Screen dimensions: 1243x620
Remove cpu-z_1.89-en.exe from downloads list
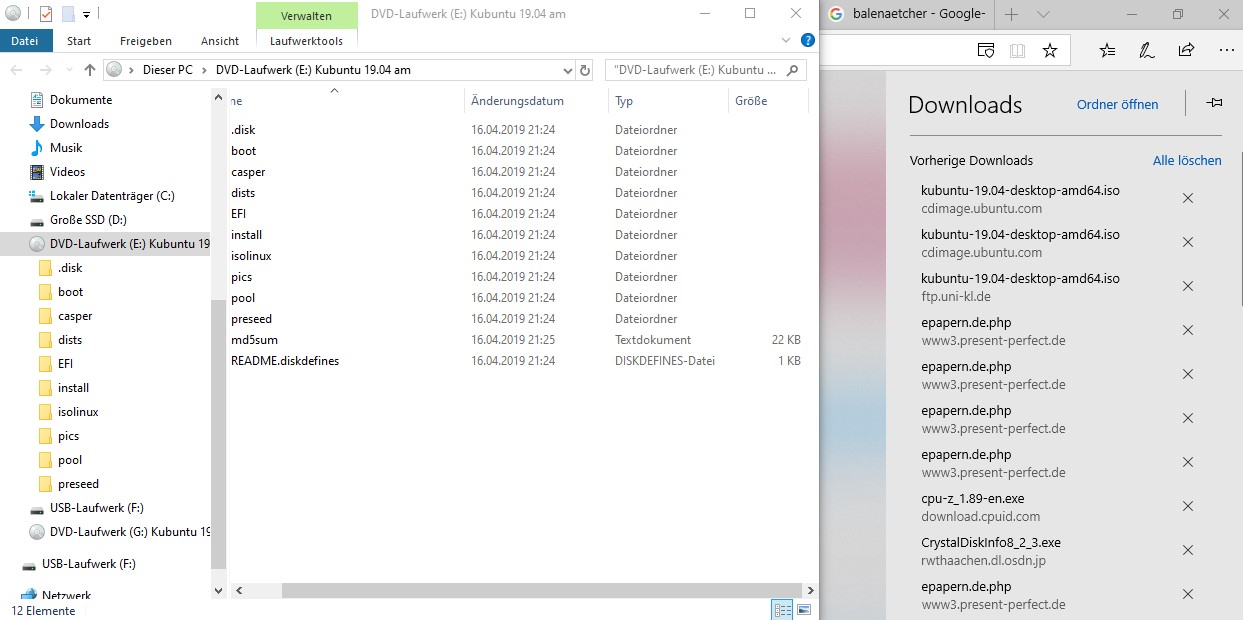pos(1188,506)
